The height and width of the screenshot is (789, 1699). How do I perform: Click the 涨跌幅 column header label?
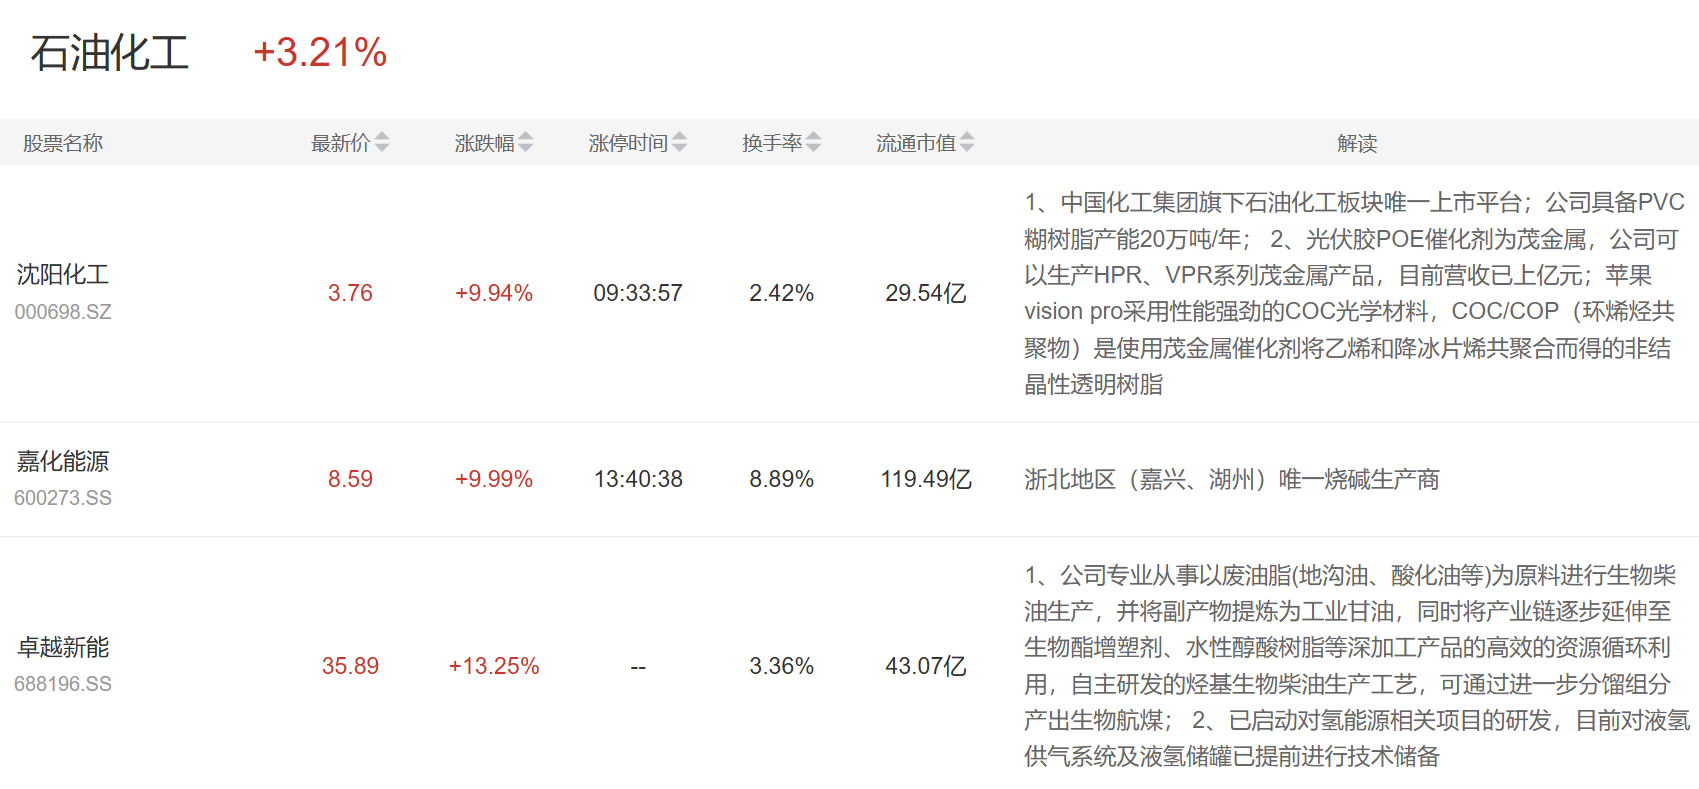pyautogui.click(x=484, y=143)
